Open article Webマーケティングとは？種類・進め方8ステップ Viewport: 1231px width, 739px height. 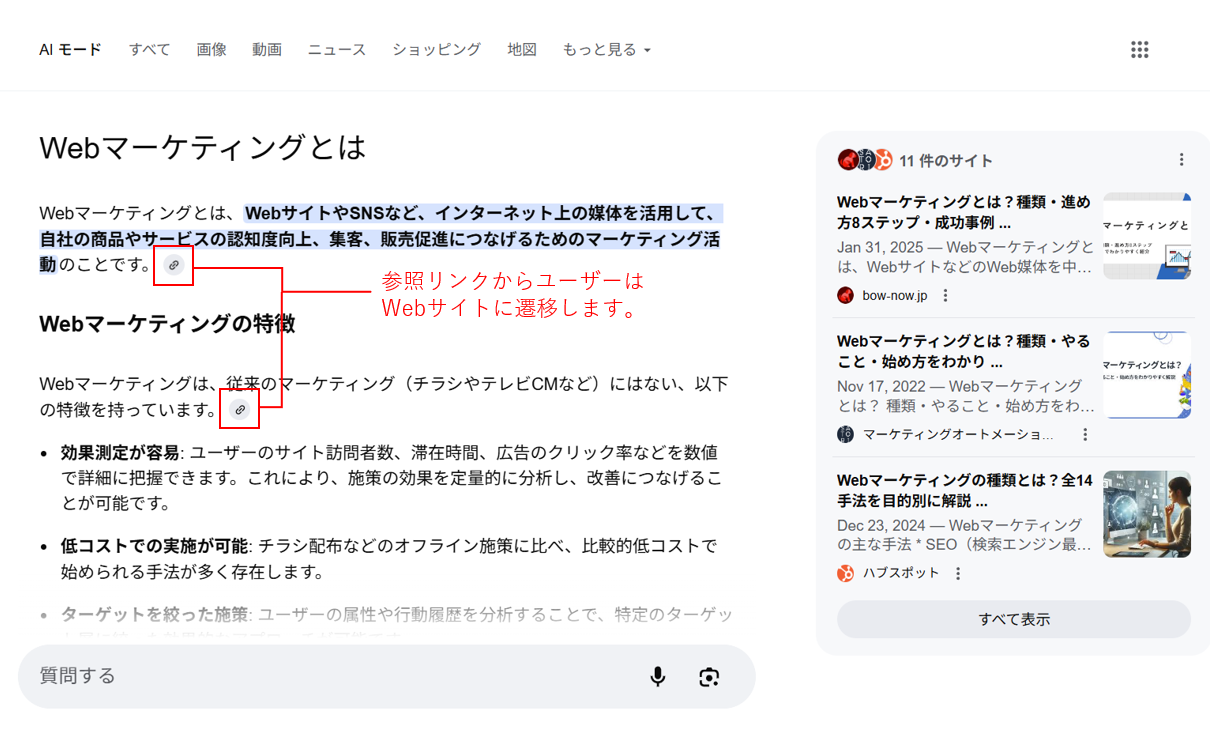click(964, 212)
